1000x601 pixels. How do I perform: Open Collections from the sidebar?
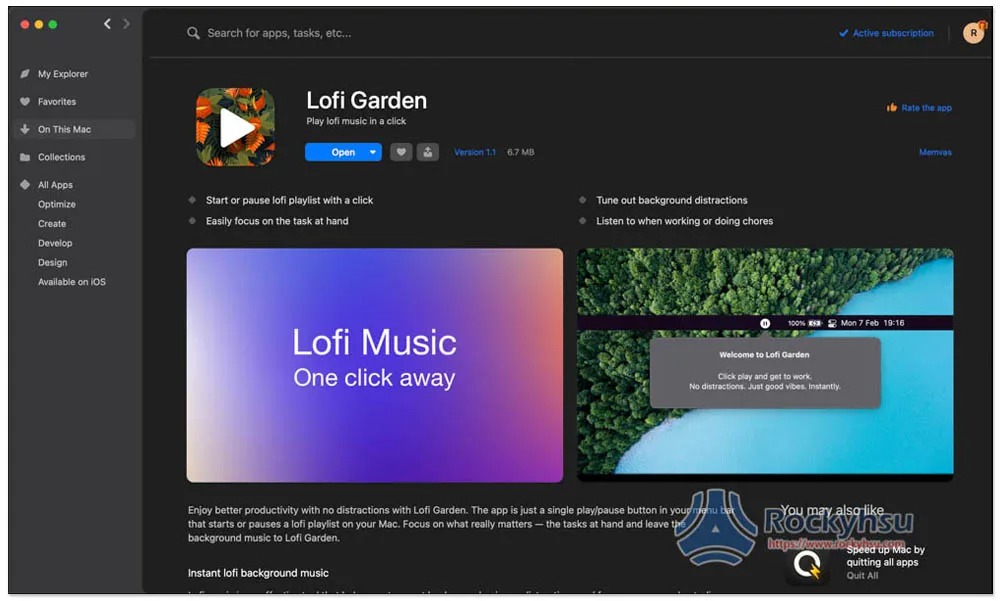(61, 157)
